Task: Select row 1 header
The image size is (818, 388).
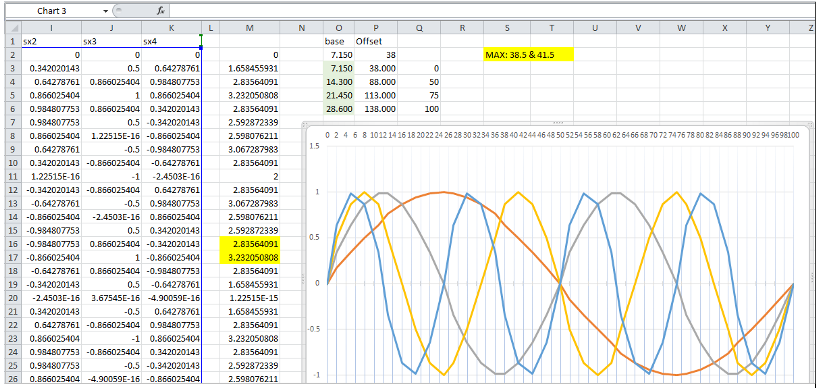Action: 13,41
